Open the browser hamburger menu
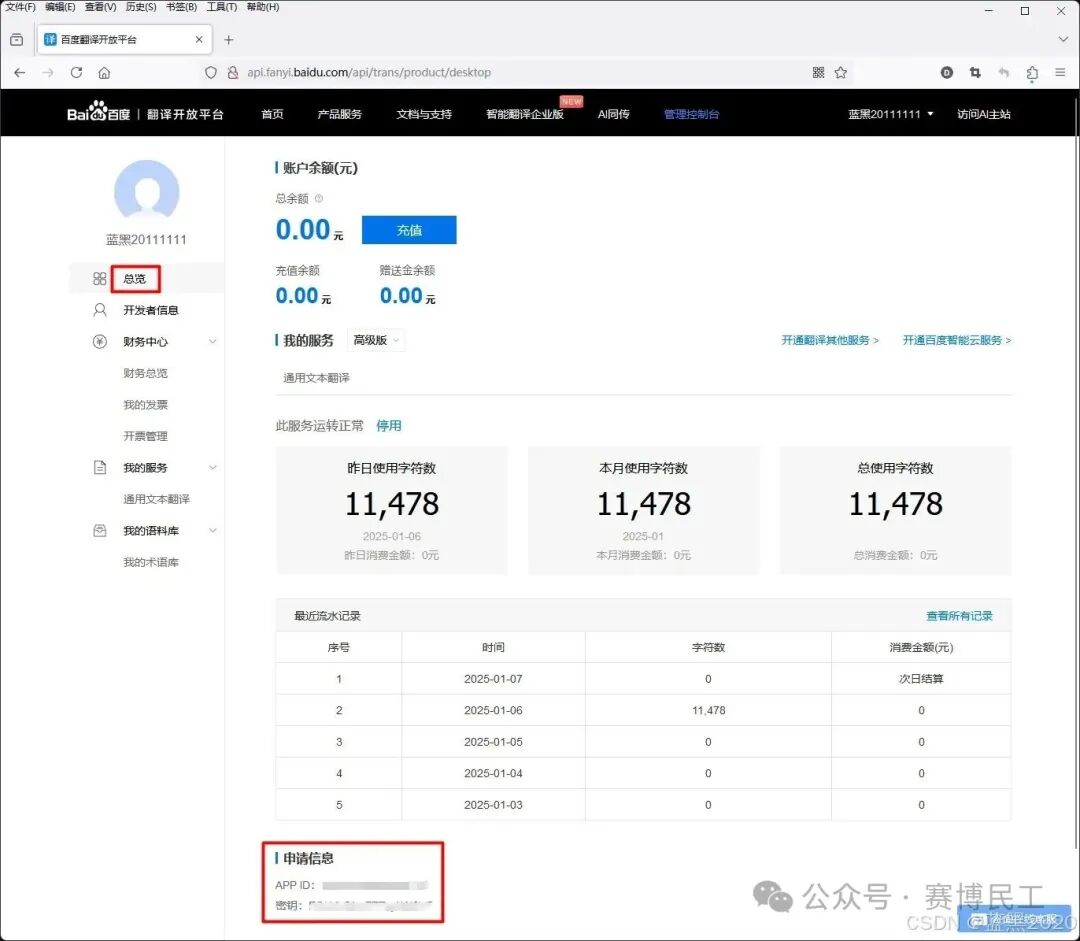Screen dimensions: 1080x941 click(x=1060, y=72)
